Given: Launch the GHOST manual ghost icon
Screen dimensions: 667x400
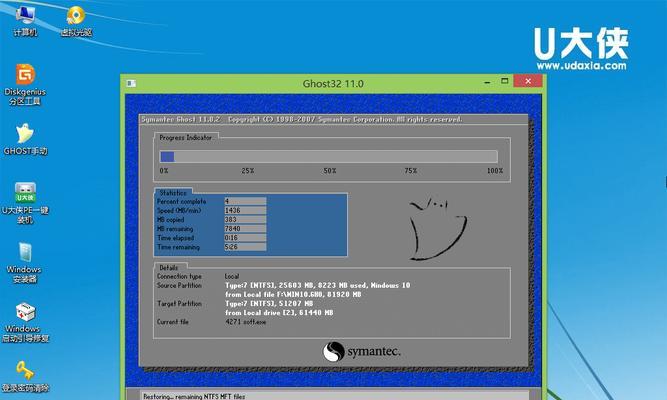Looking at the screenshot, I should coord(25,139).
